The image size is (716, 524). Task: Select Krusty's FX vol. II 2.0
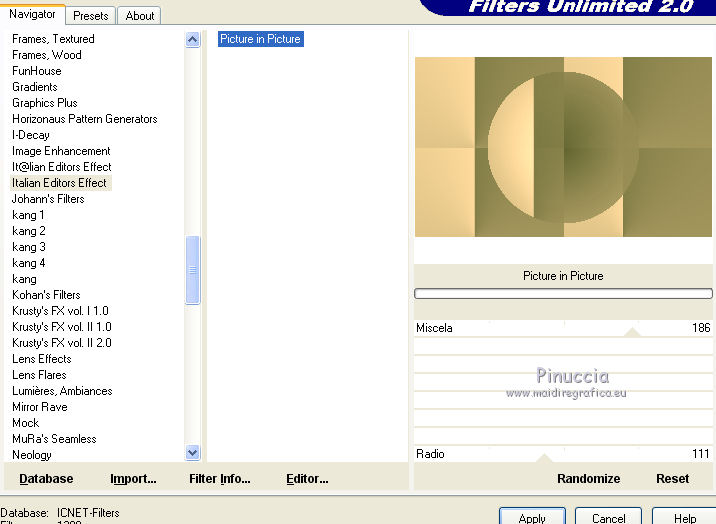coord(62,342)
